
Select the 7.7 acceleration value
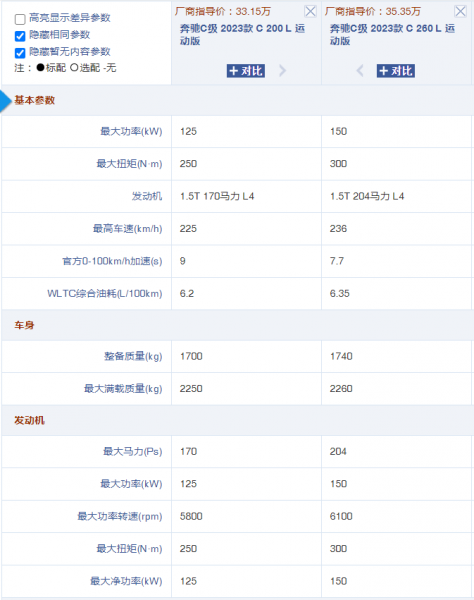(x=337, y=261)
